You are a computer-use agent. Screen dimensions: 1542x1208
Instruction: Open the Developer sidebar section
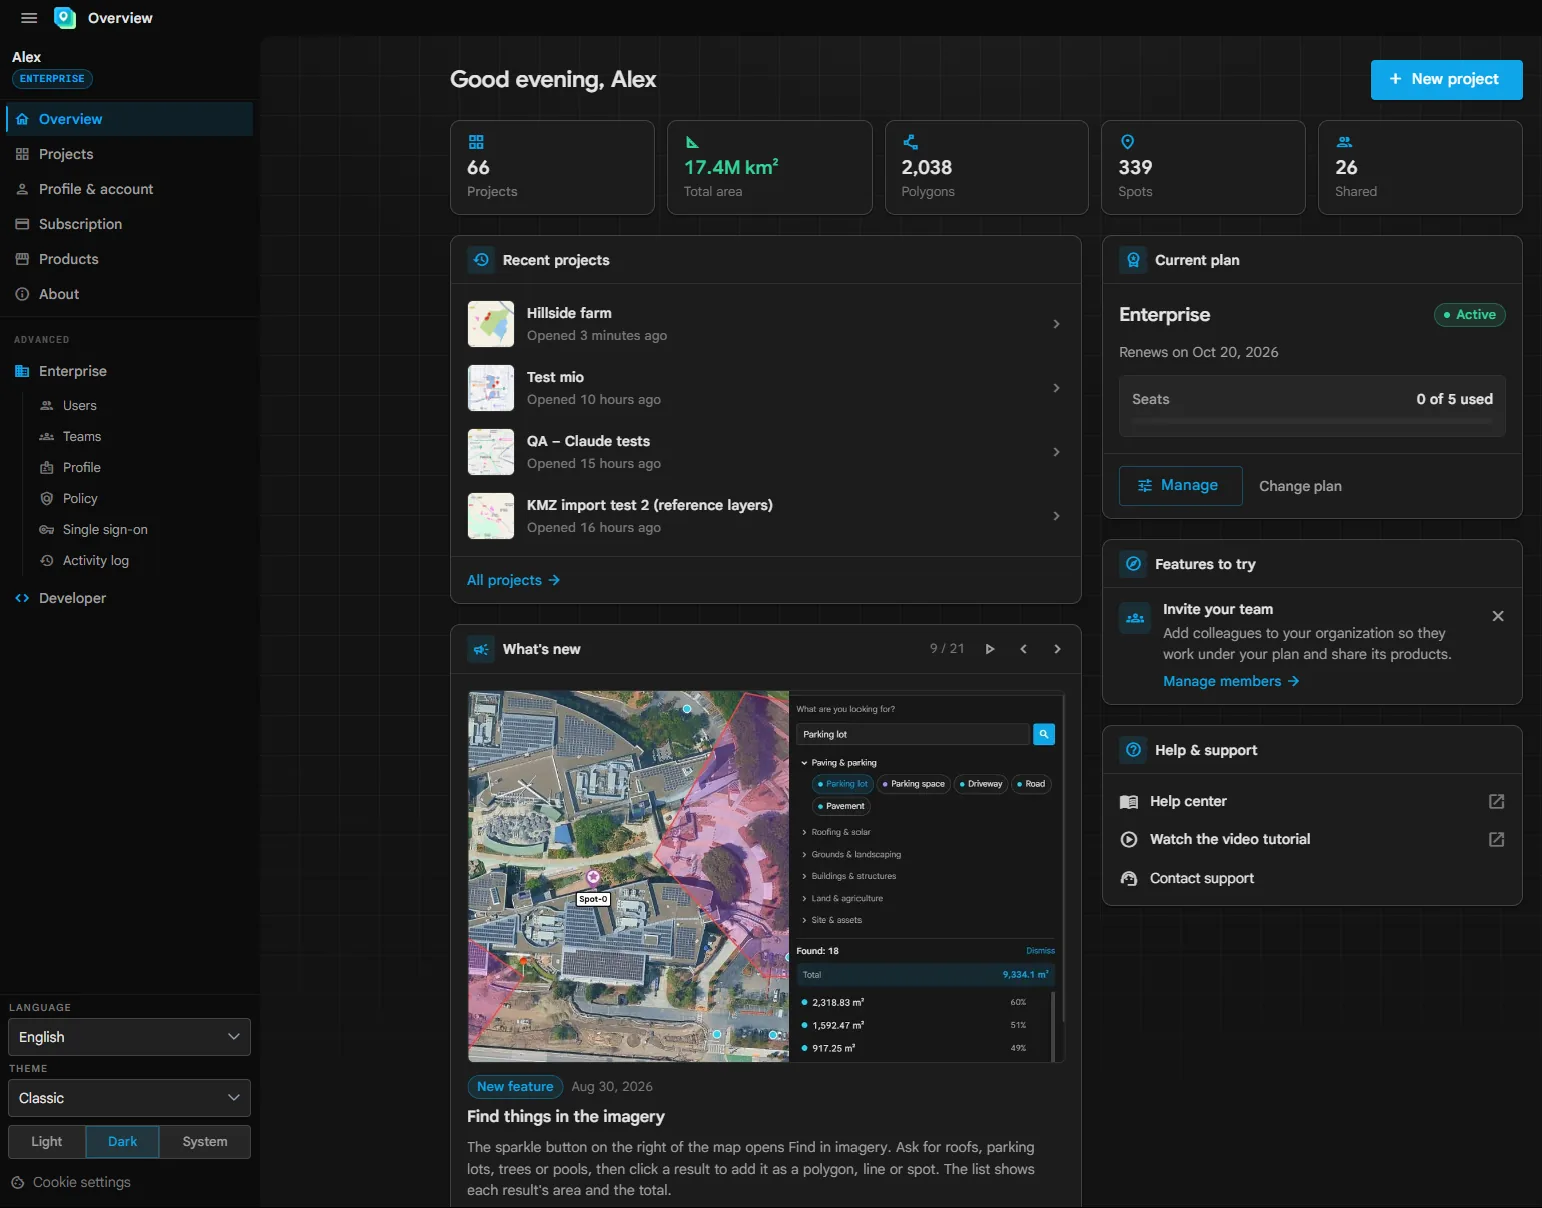point(129,598)
